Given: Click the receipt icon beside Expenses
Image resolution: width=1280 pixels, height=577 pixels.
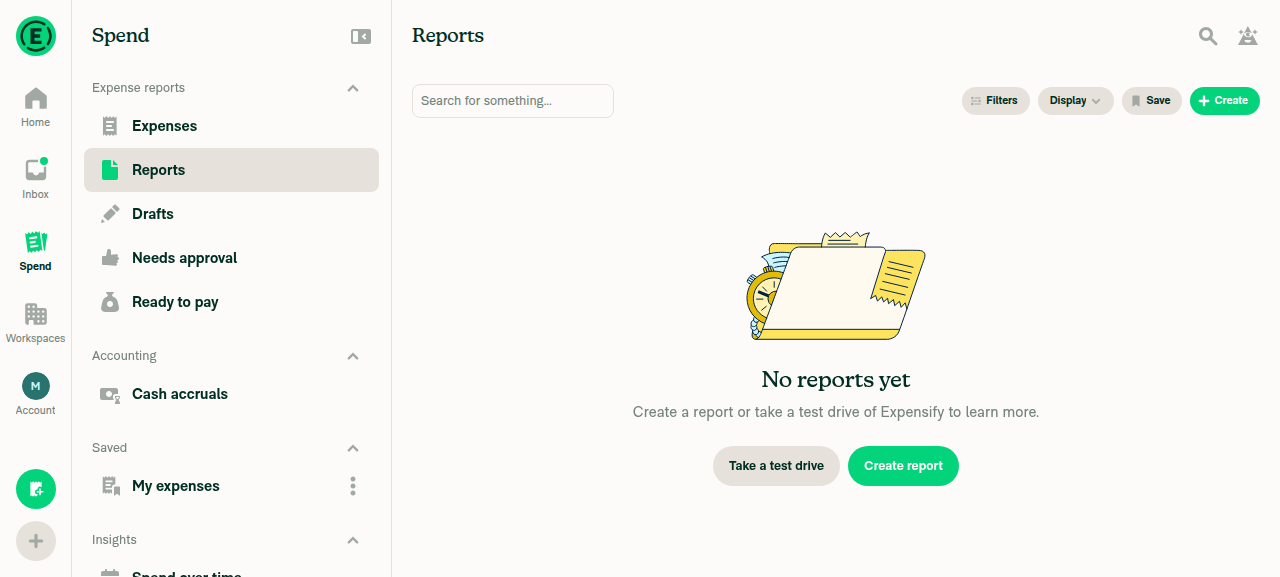Looking at the screenshot, I should [x=110, y=126].
